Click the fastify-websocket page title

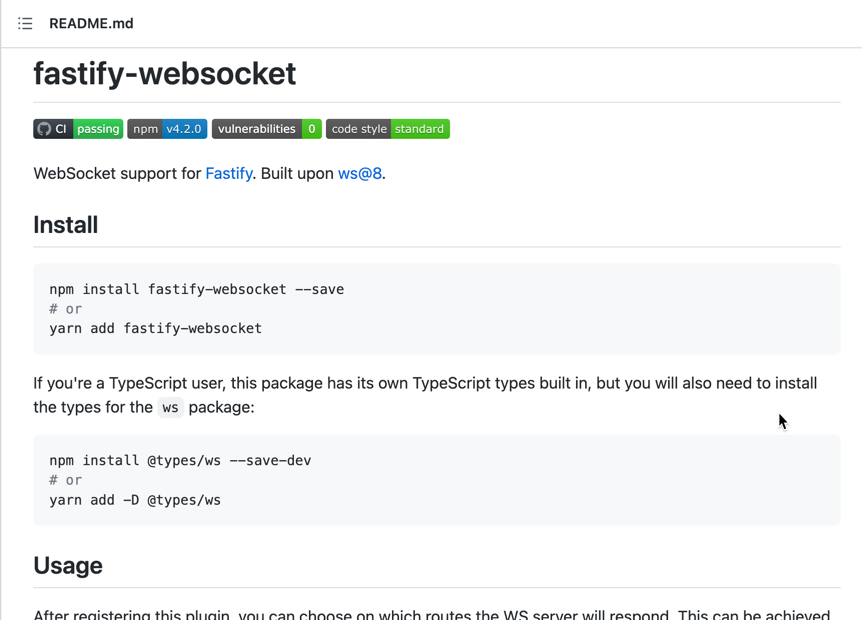click(164, 73)
